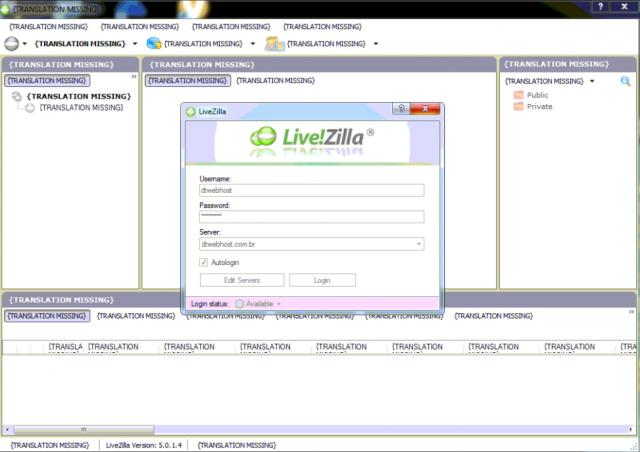The image size is (640, 452).
Task: Click the magnifier search icon in the right panel
Action: pyautogui.click(x=625, y=81)
